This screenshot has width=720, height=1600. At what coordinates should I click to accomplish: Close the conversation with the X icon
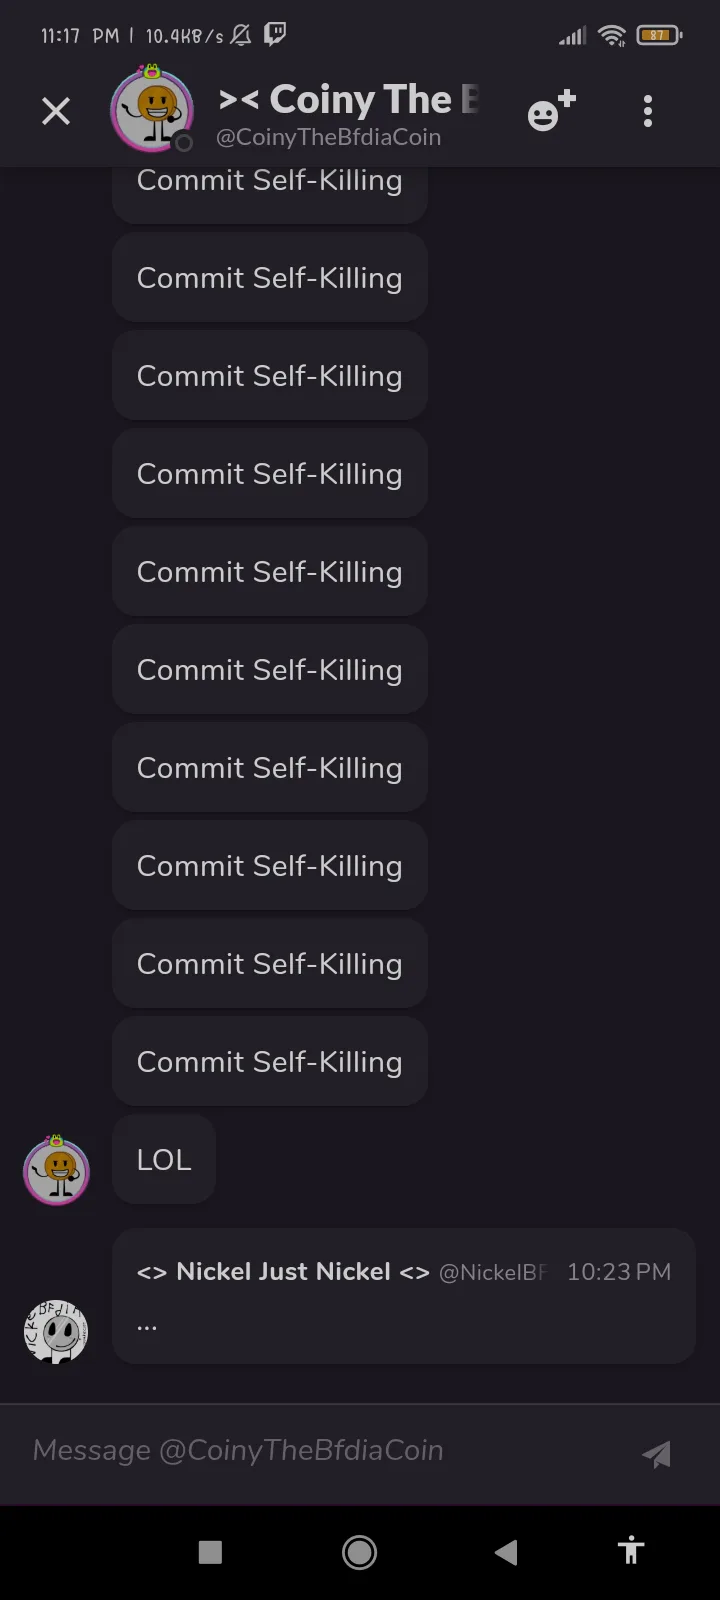point(56,111)
